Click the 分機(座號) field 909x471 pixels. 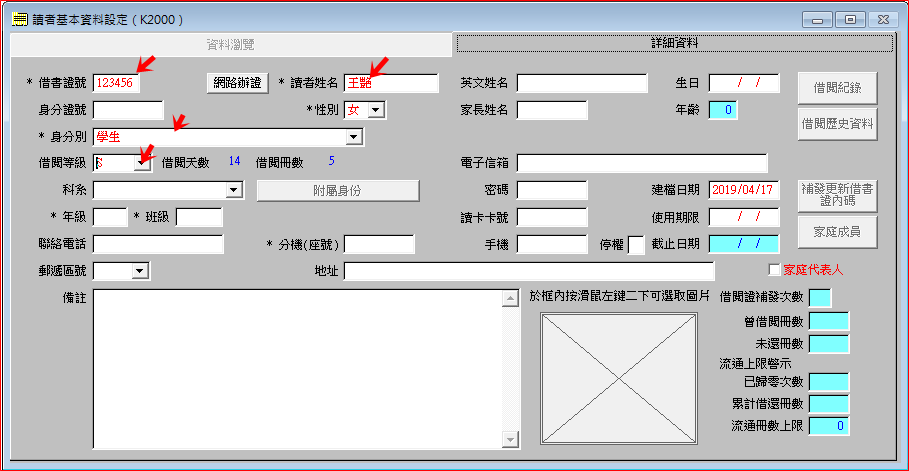coord(379,244)
